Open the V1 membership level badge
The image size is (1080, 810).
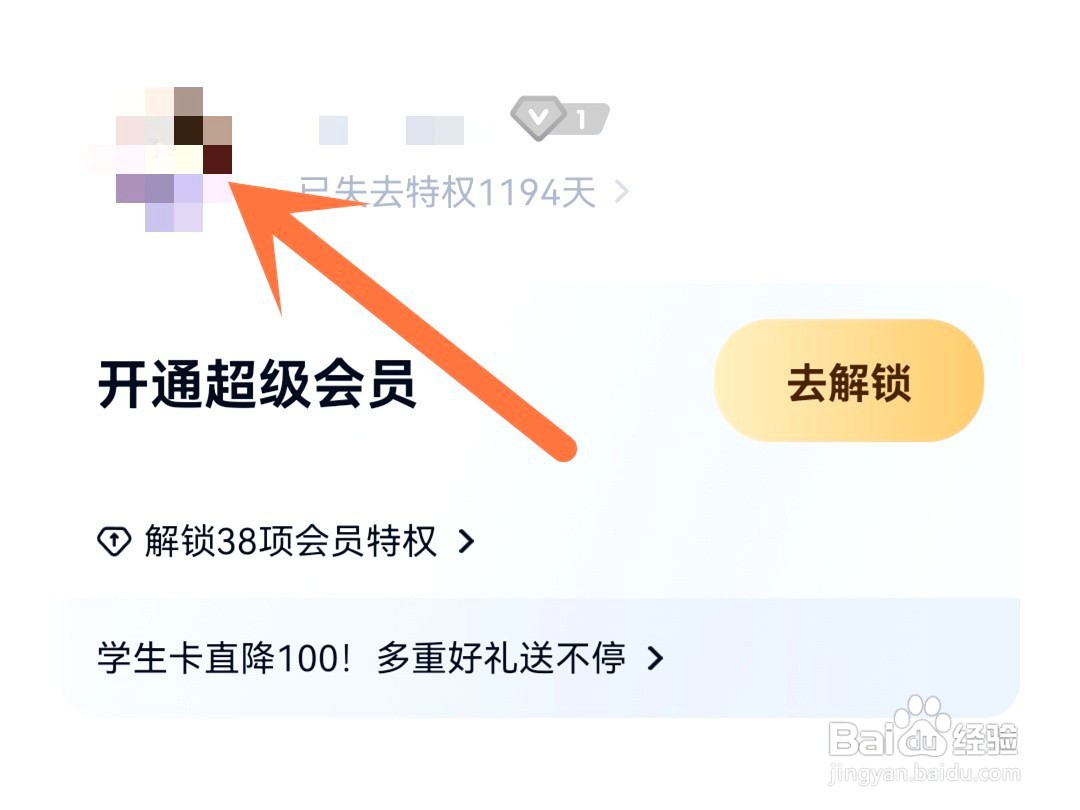(x=559, y=118)
